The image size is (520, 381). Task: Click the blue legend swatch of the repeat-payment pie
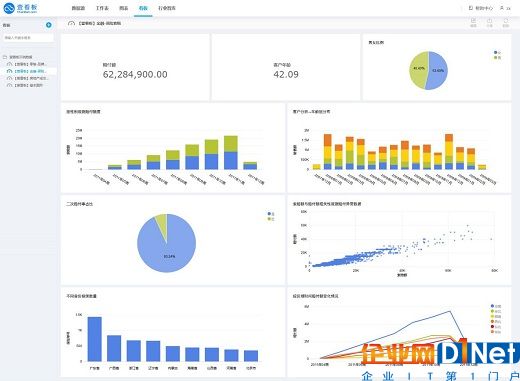point(269,213)
